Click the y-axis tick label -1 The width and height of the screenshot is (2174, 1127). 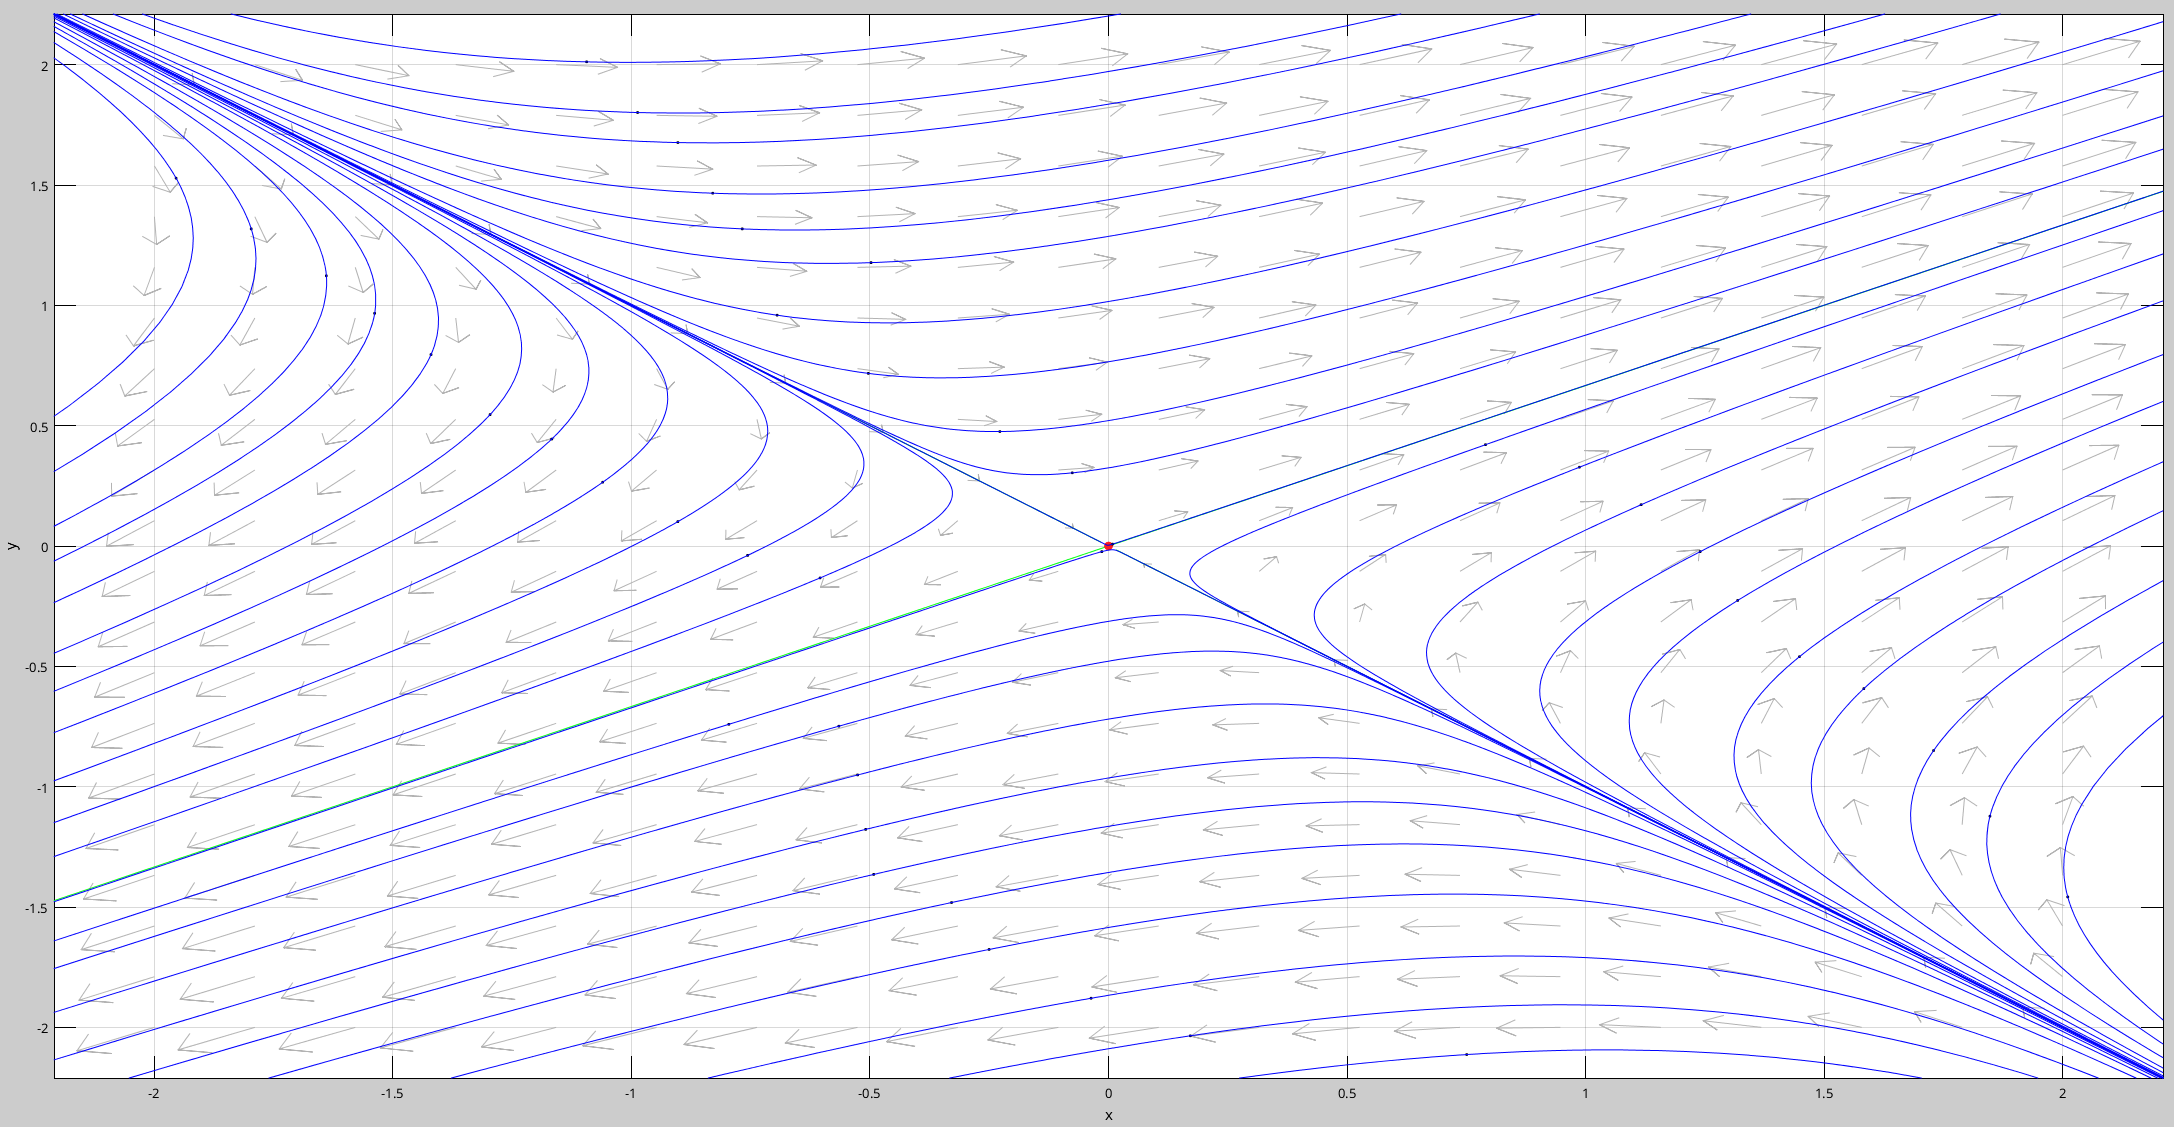coord(42,788)
